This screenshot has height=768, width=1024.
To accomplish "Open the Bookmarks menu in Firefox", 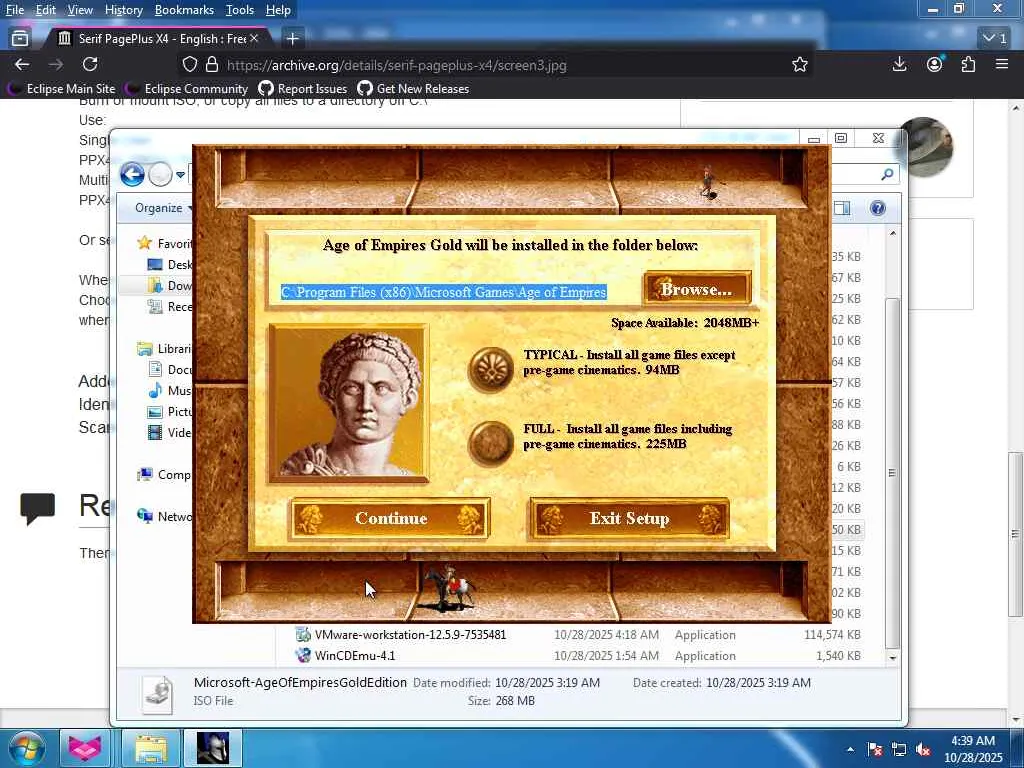I will [x=184, y=10].
